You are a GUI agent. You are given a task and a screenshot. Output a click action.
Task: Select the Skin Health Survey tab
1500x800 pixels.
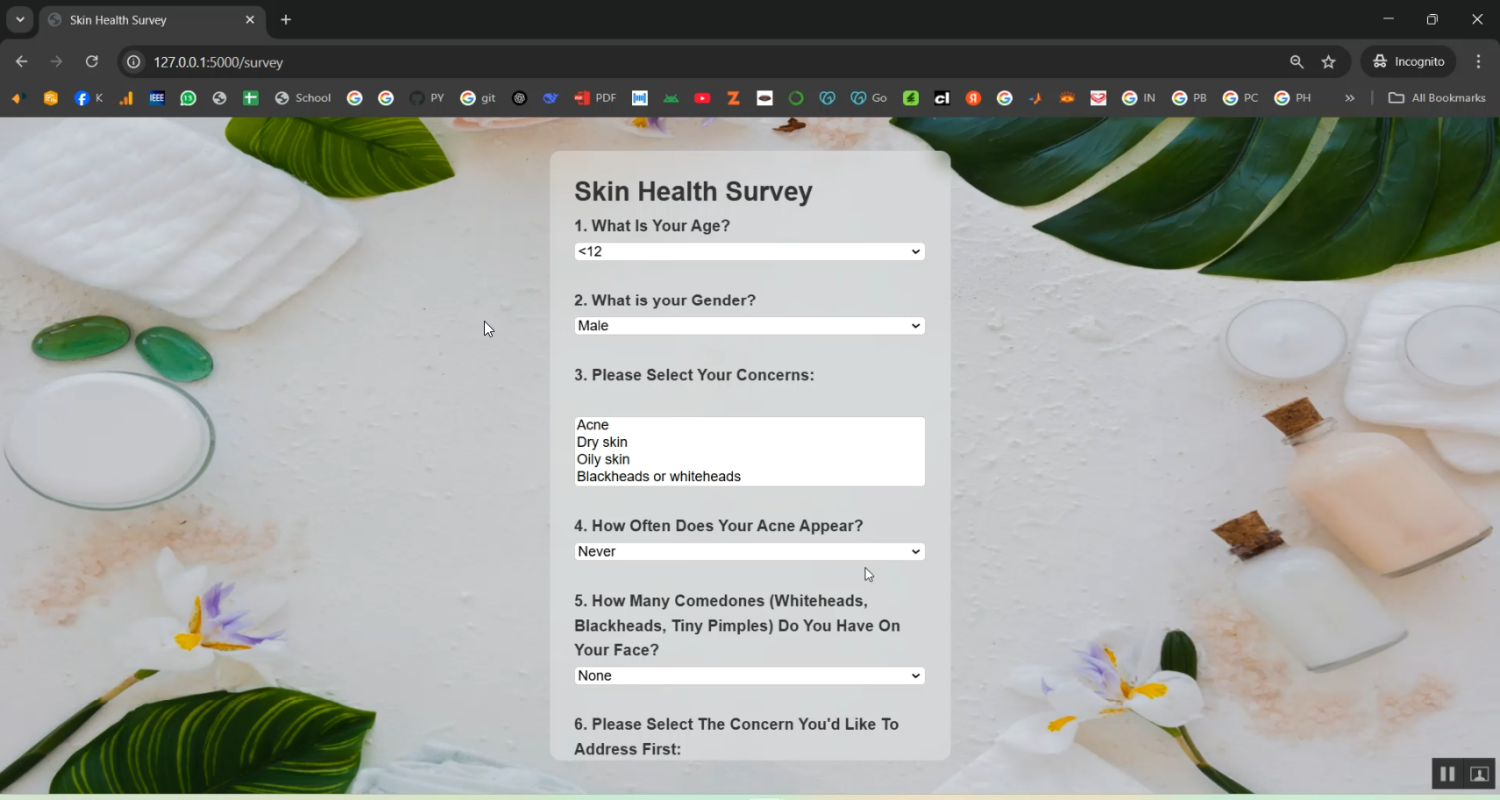tap(152, 20)
